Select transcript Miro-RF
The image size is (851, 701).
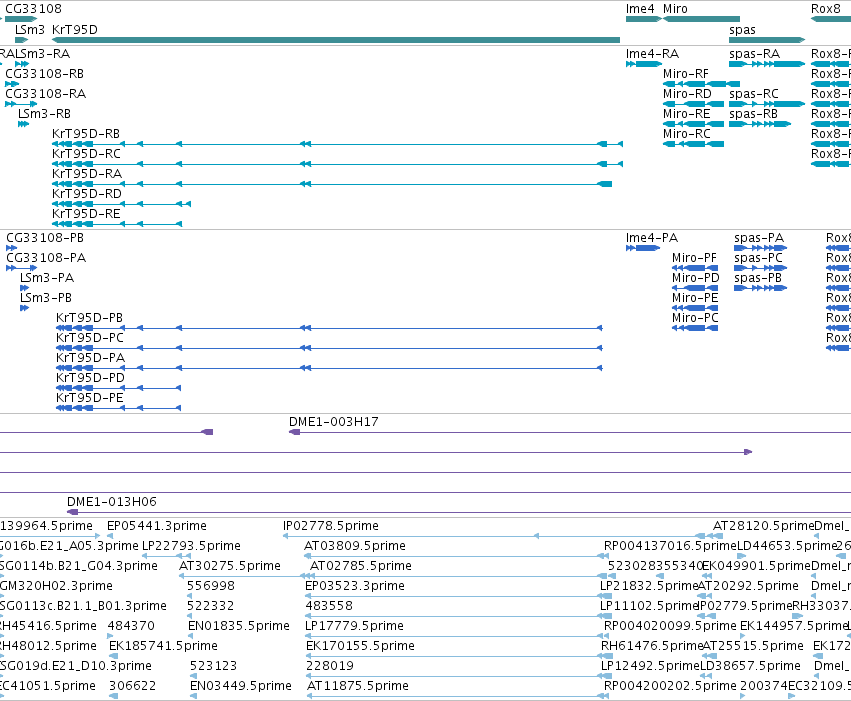(701, 84)
